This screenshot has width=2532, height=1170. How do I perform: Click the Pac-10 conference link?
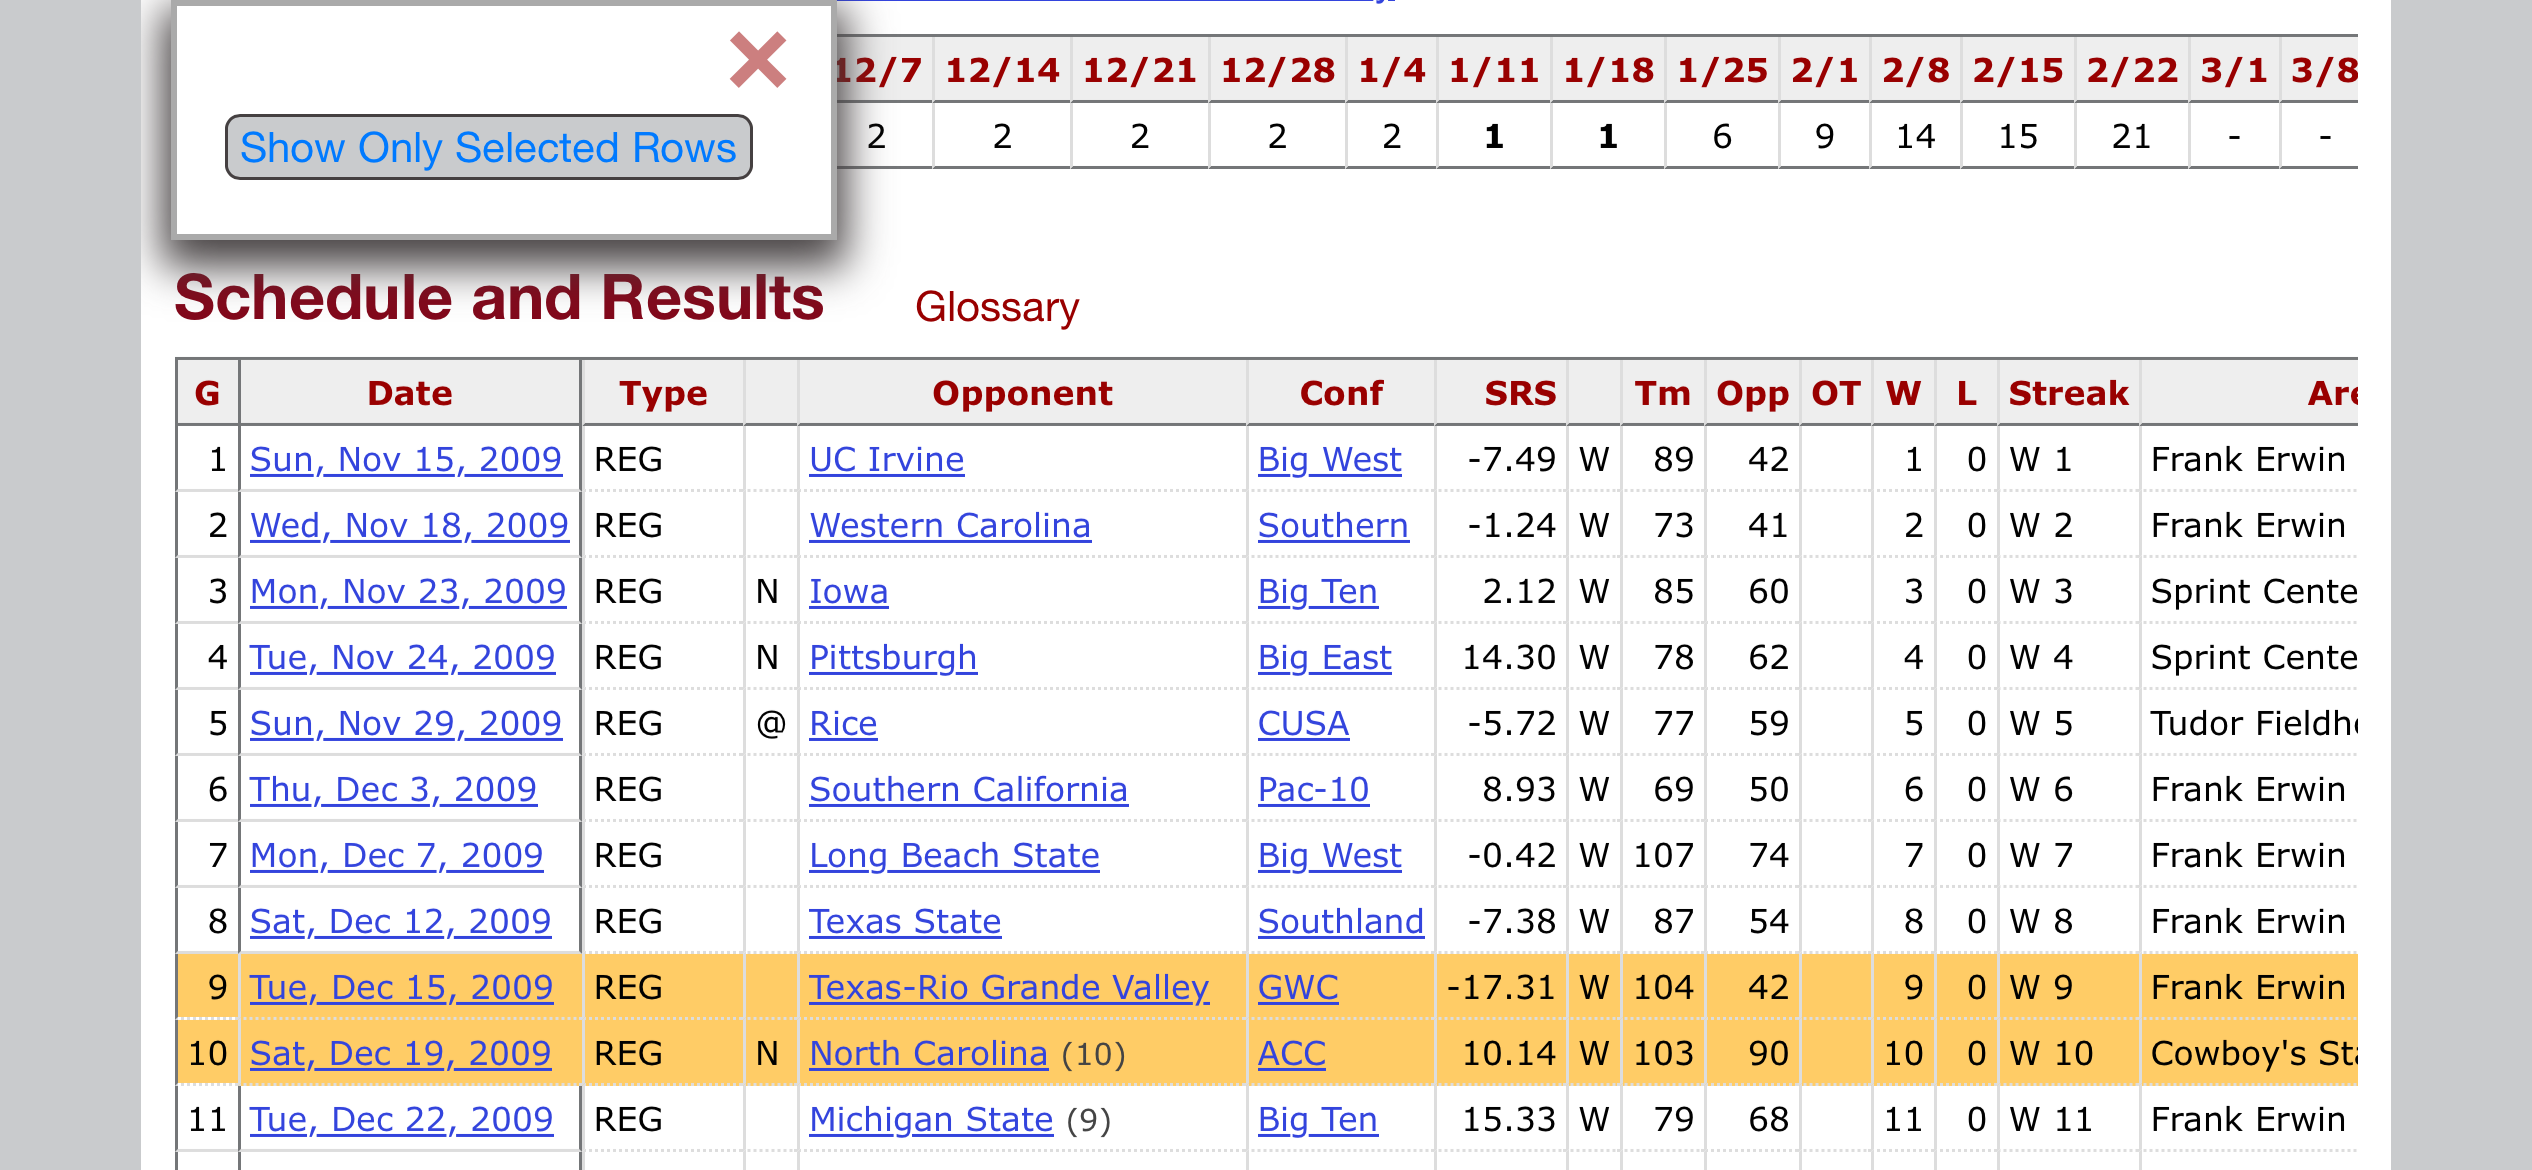[x=1312, y=789]
